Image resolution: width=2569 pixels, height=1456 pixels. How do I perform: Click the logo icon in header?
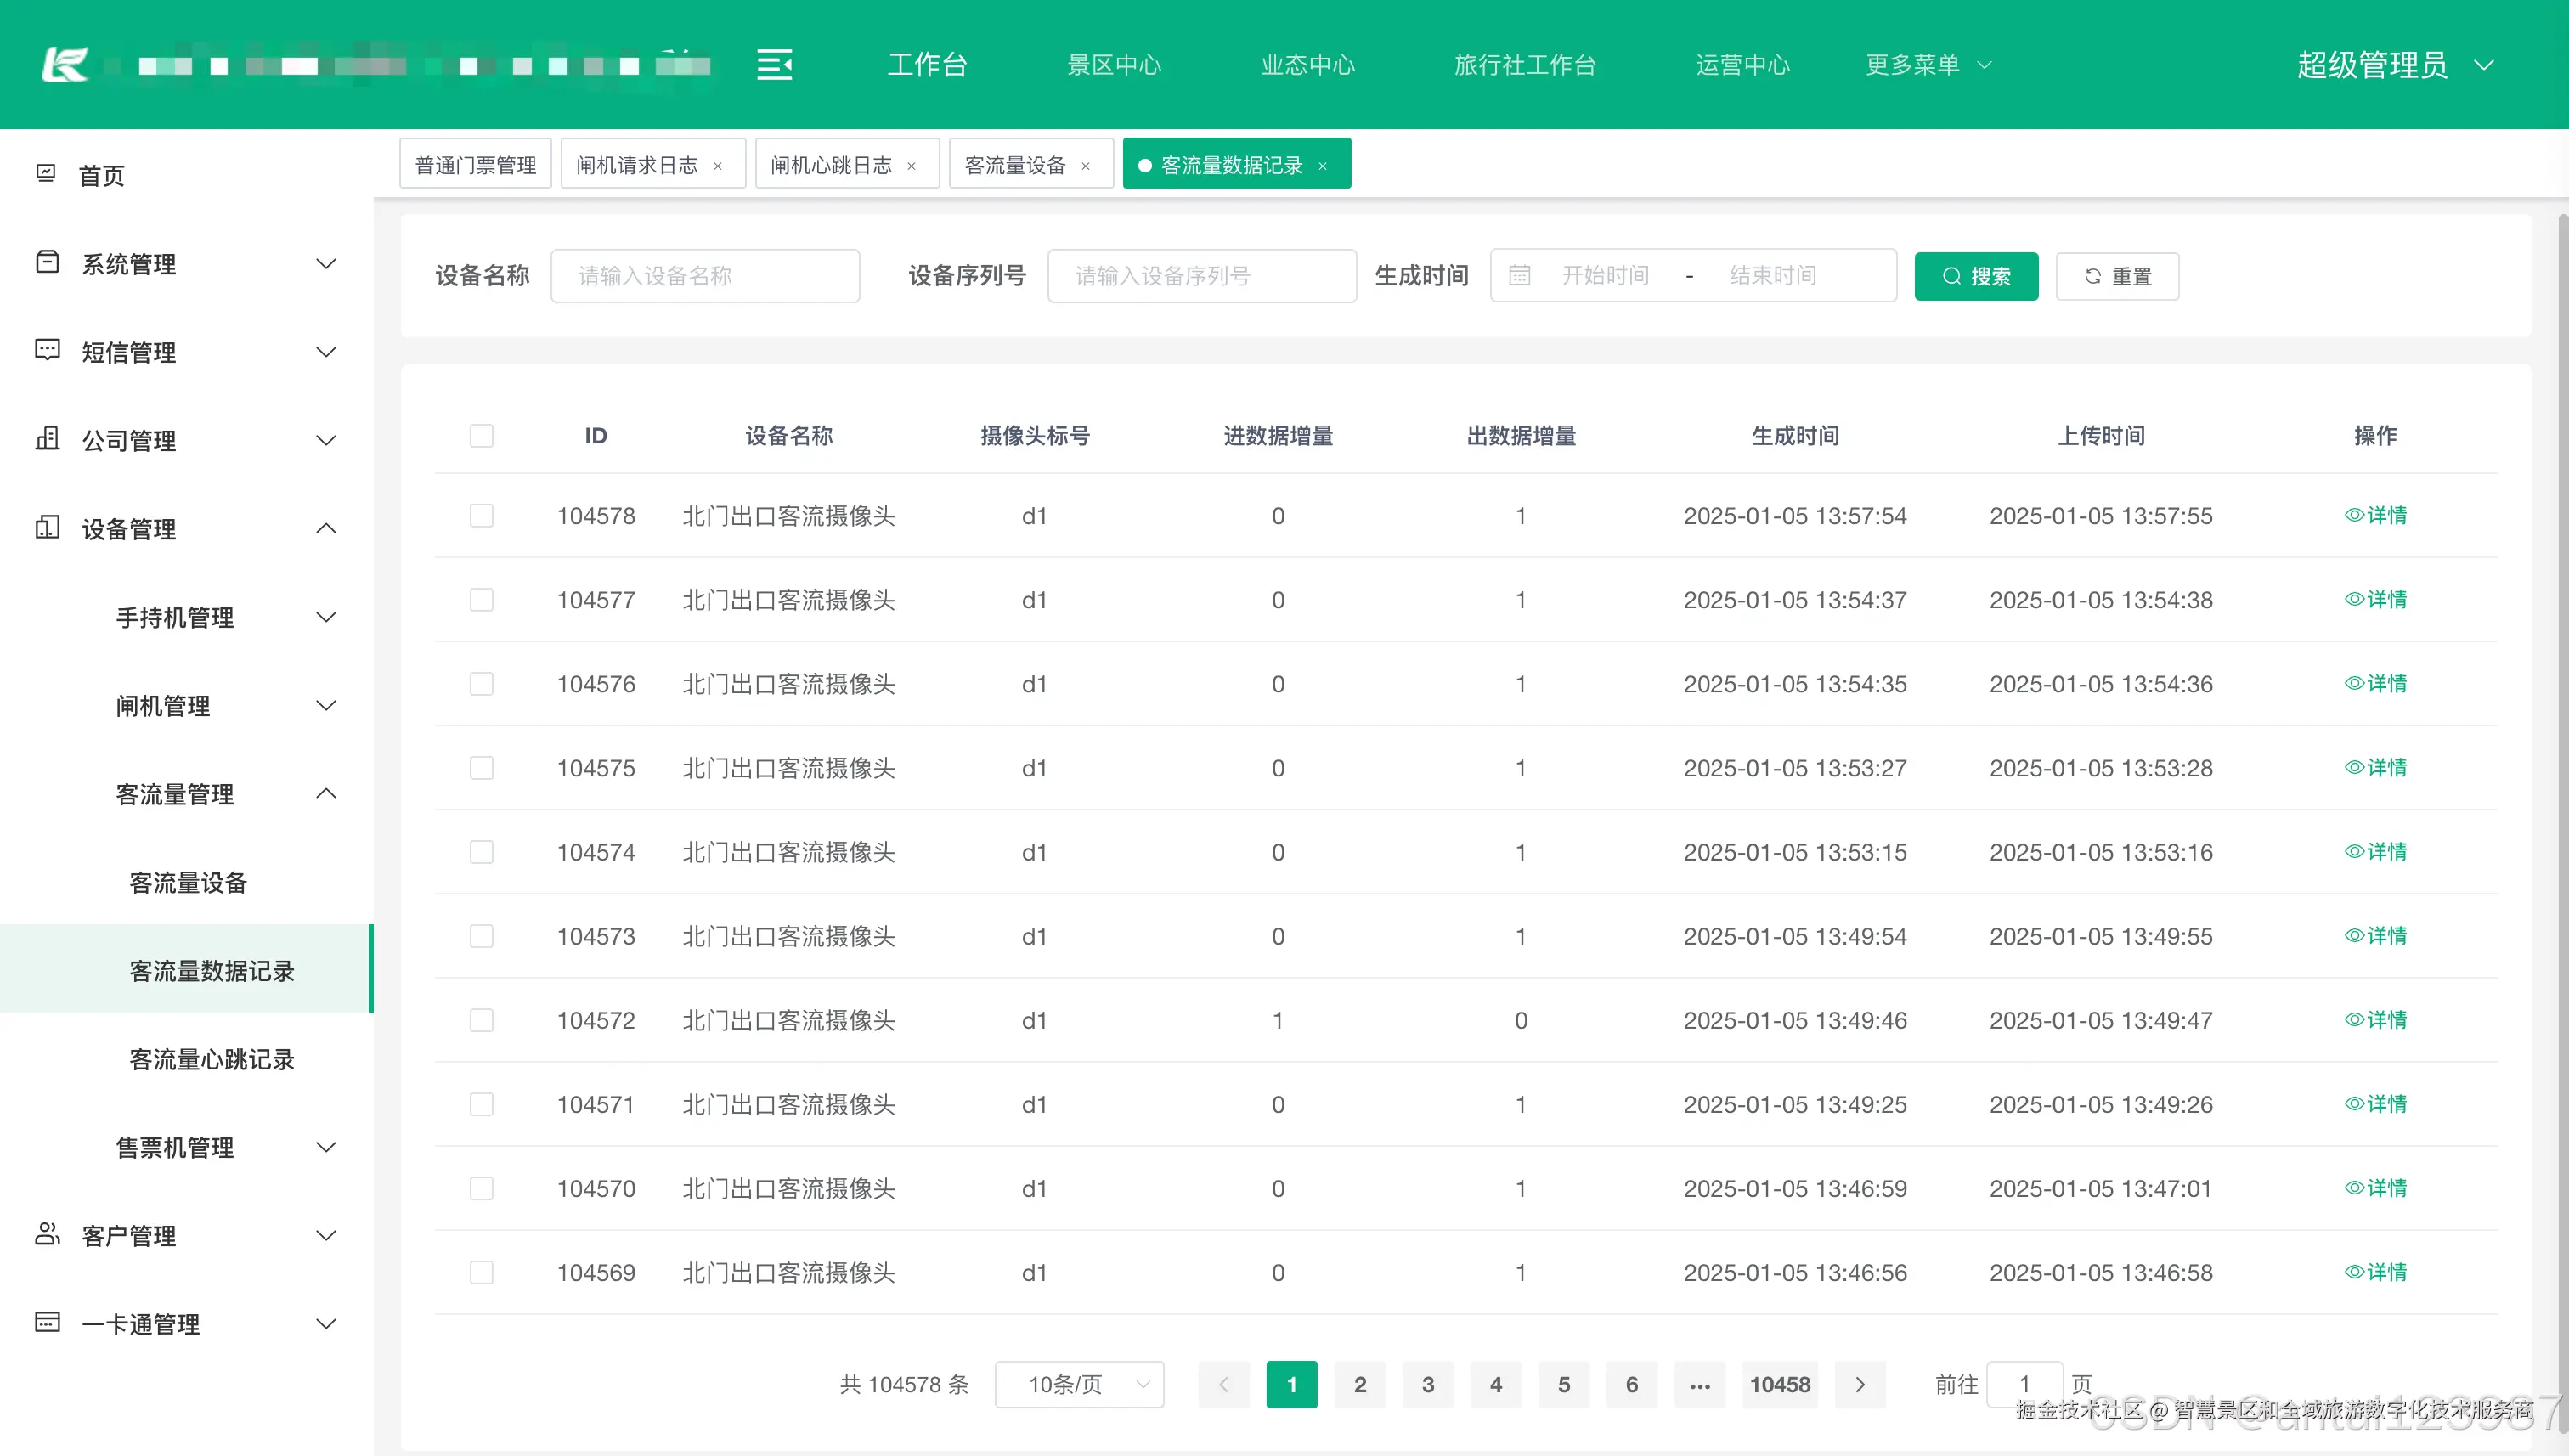point(66,65)
